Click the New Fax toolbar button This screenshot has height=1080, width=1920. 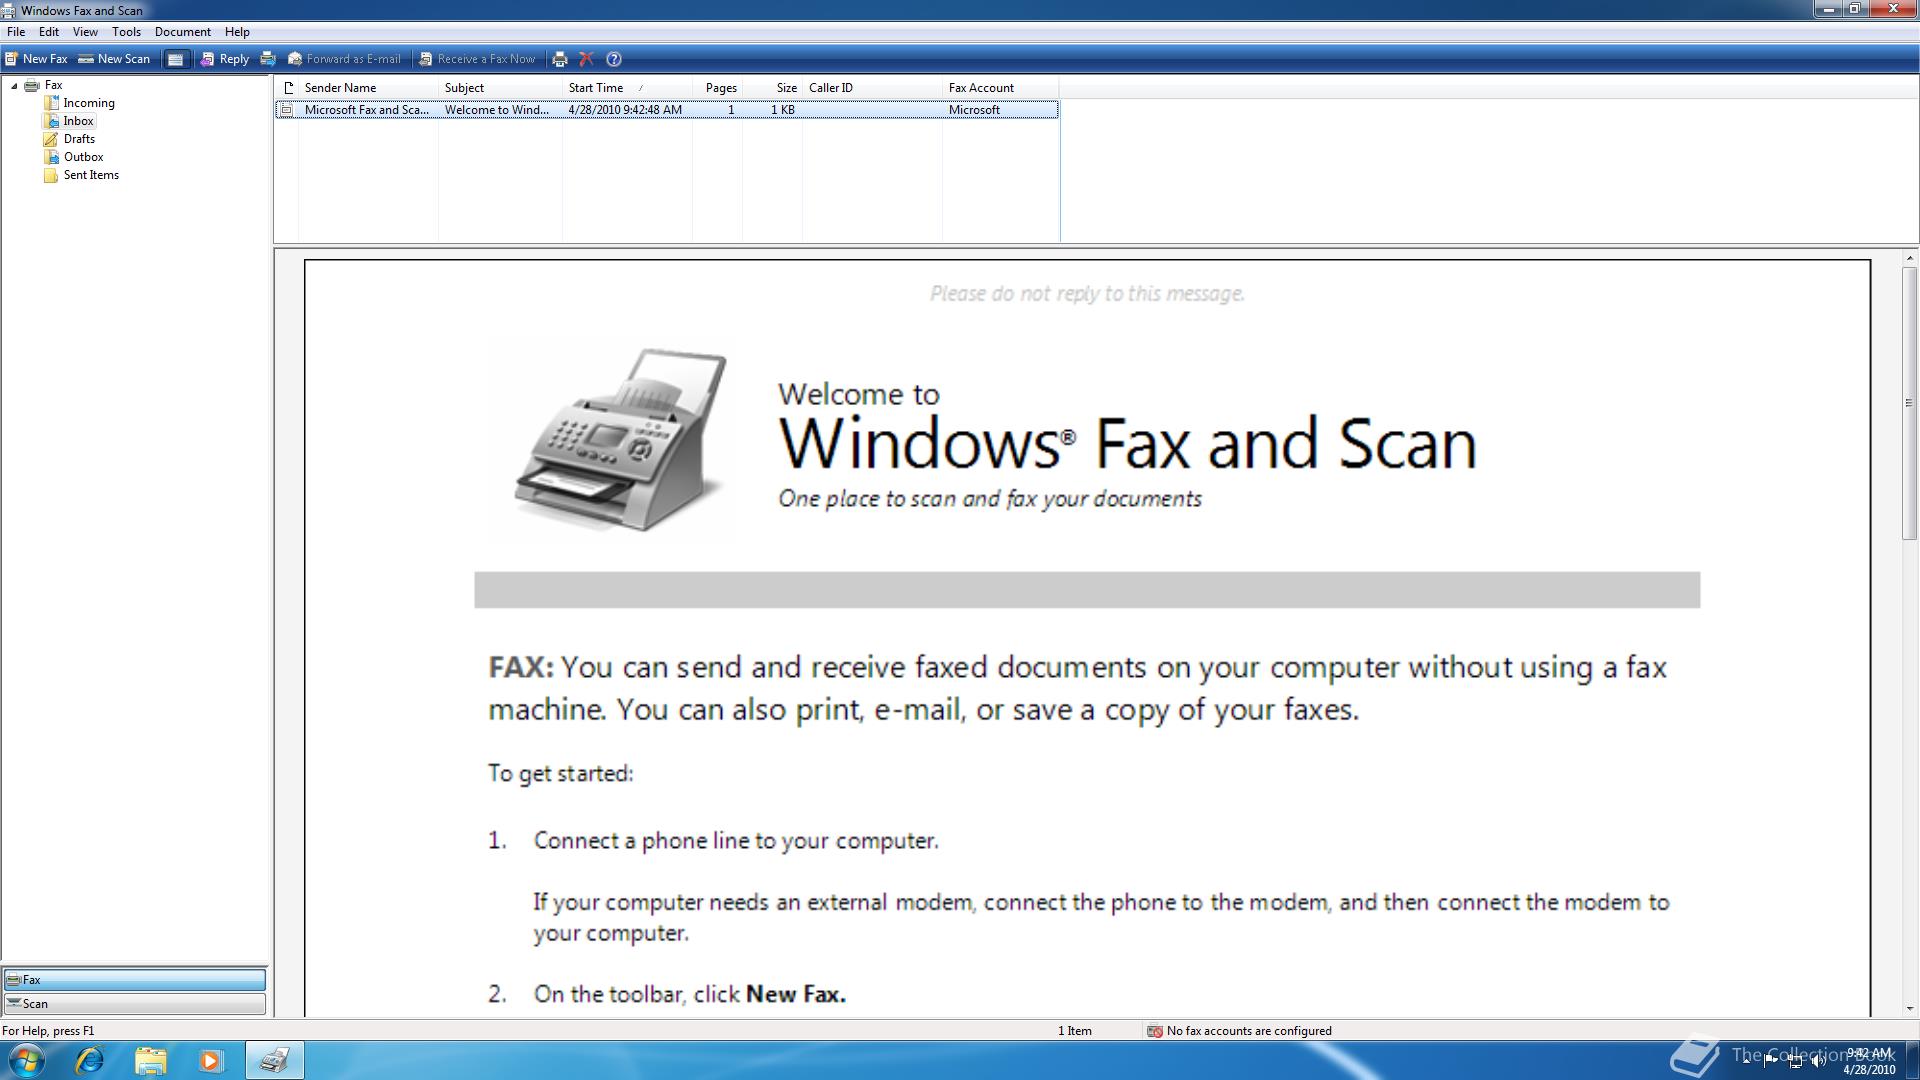pyautogui.click(x=36, y=59)
